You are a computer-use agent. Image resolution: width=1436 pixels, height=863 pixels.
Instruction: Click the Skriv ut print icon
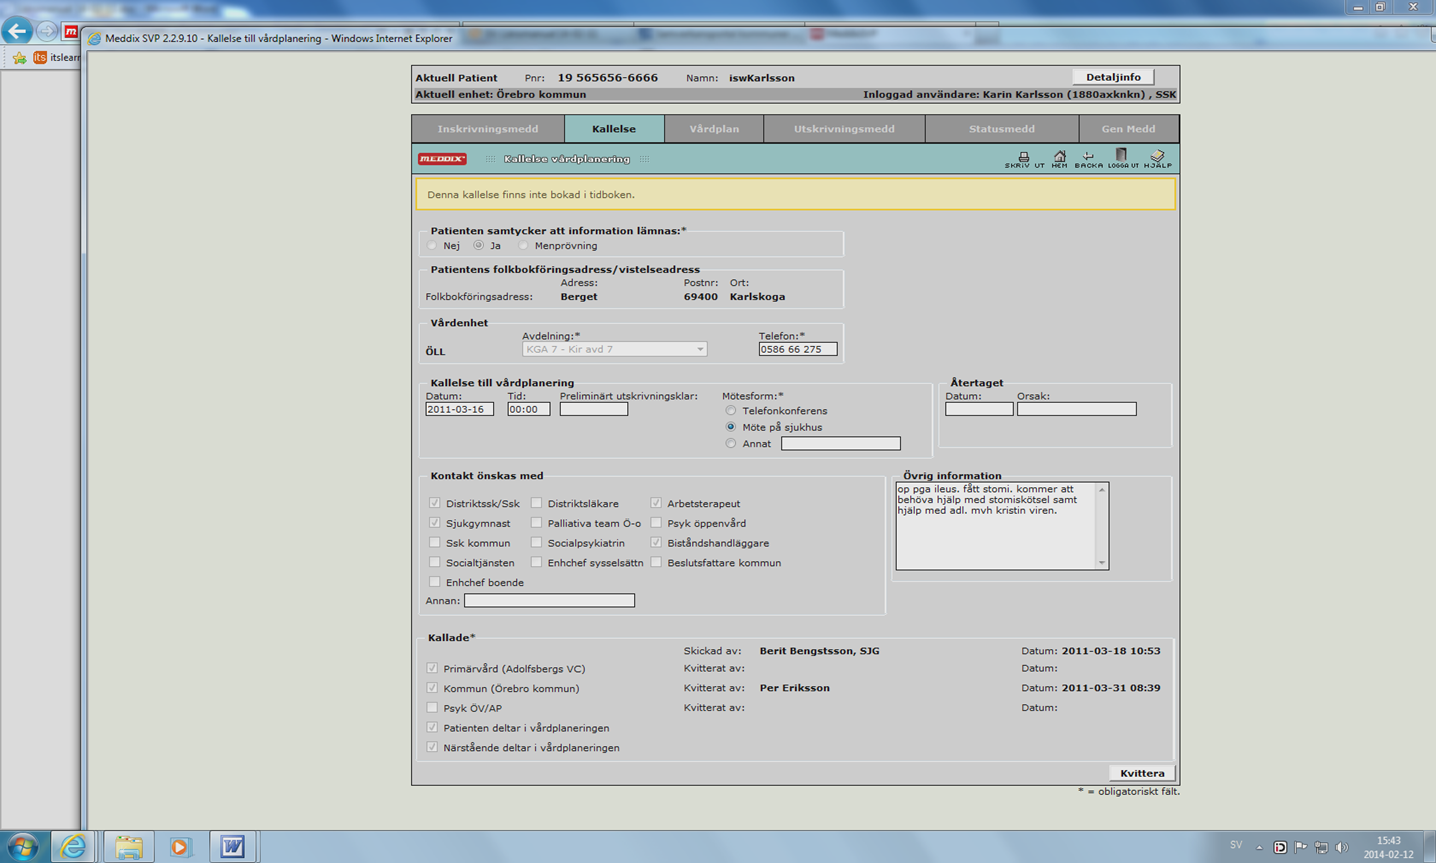tap(1023, 159)
